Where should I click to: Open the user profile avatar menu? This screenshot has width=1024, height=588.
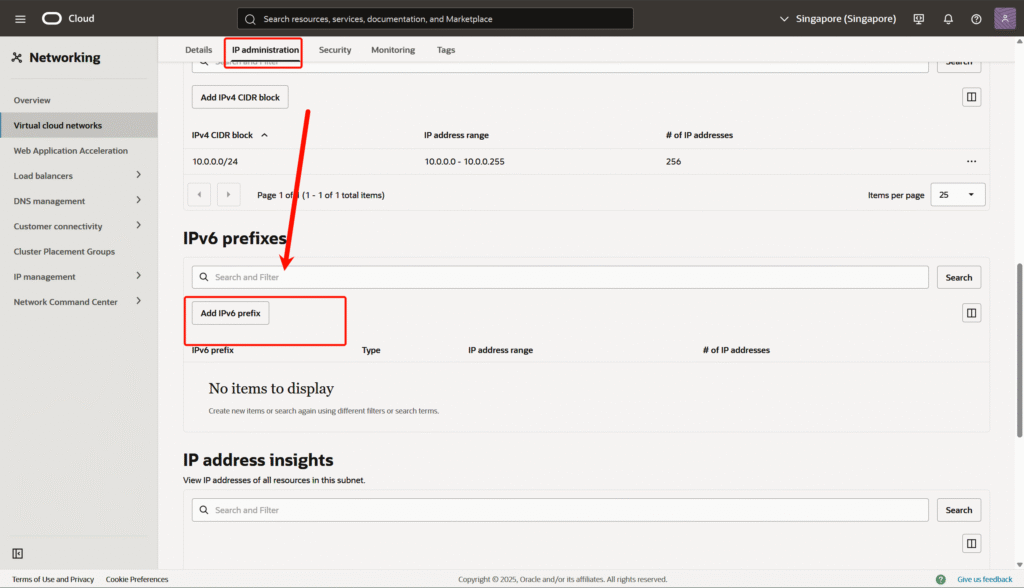click(x=1004, y=19)
